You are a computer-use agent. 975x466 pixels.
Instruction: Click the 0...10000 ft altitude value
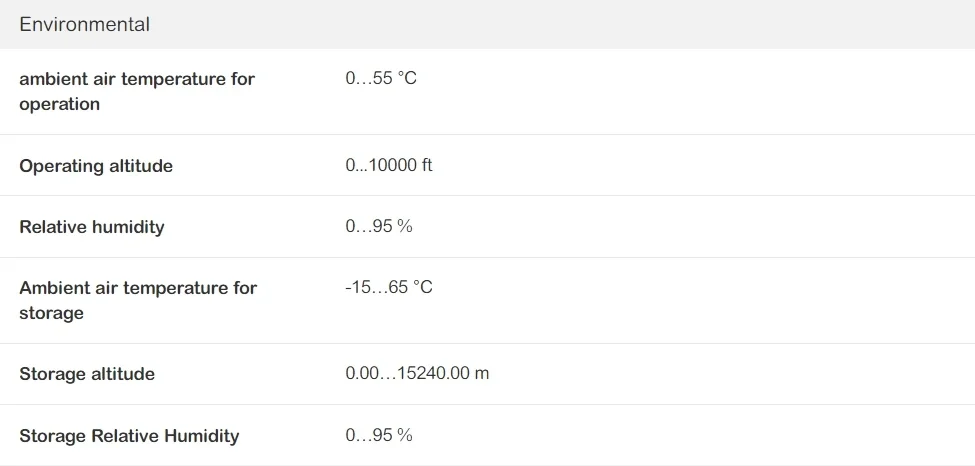[x=389, y=165]
